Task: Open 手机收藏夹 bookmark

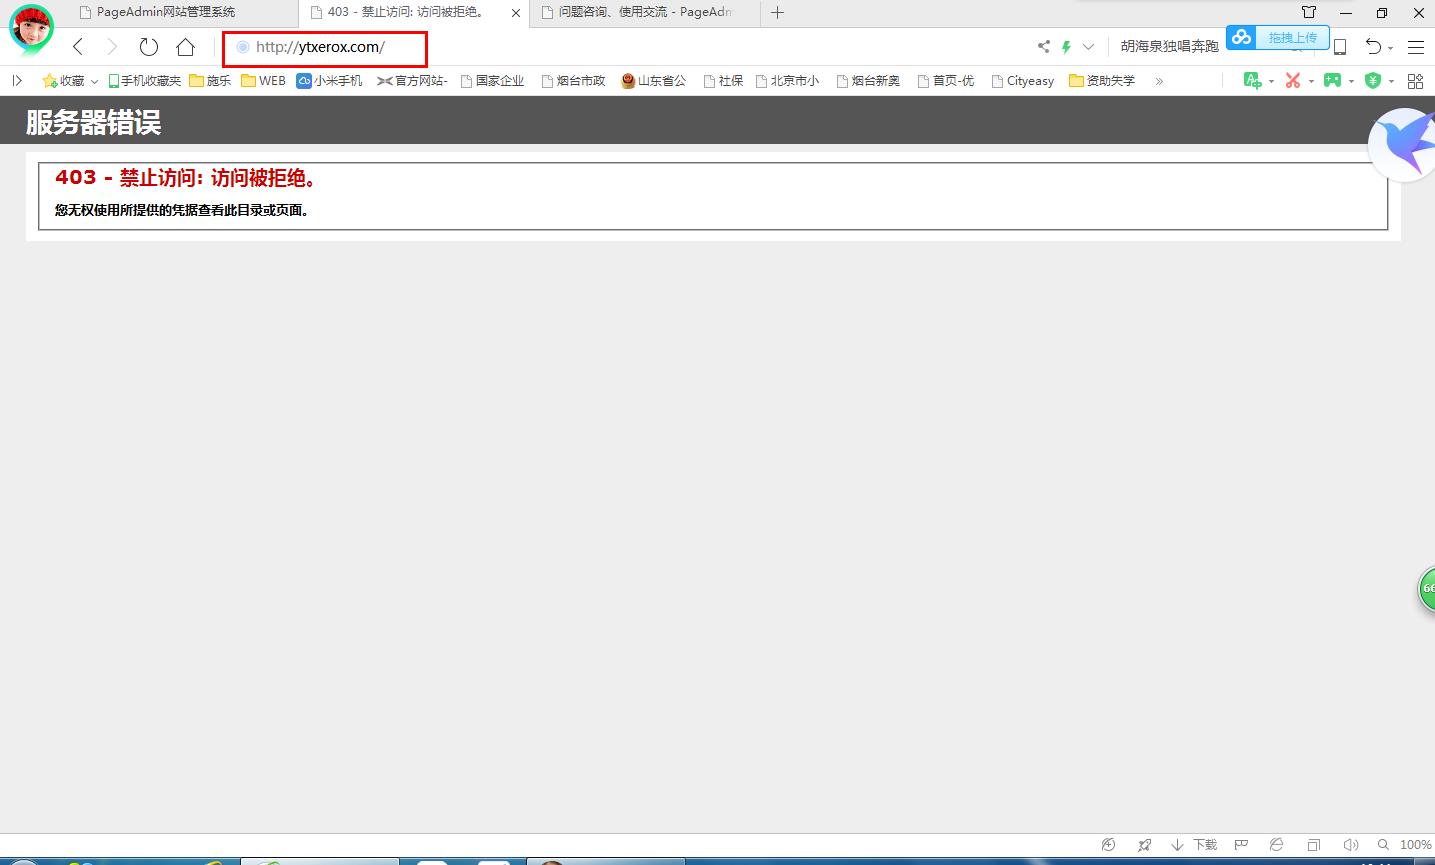Action: [x=144, y=81]
